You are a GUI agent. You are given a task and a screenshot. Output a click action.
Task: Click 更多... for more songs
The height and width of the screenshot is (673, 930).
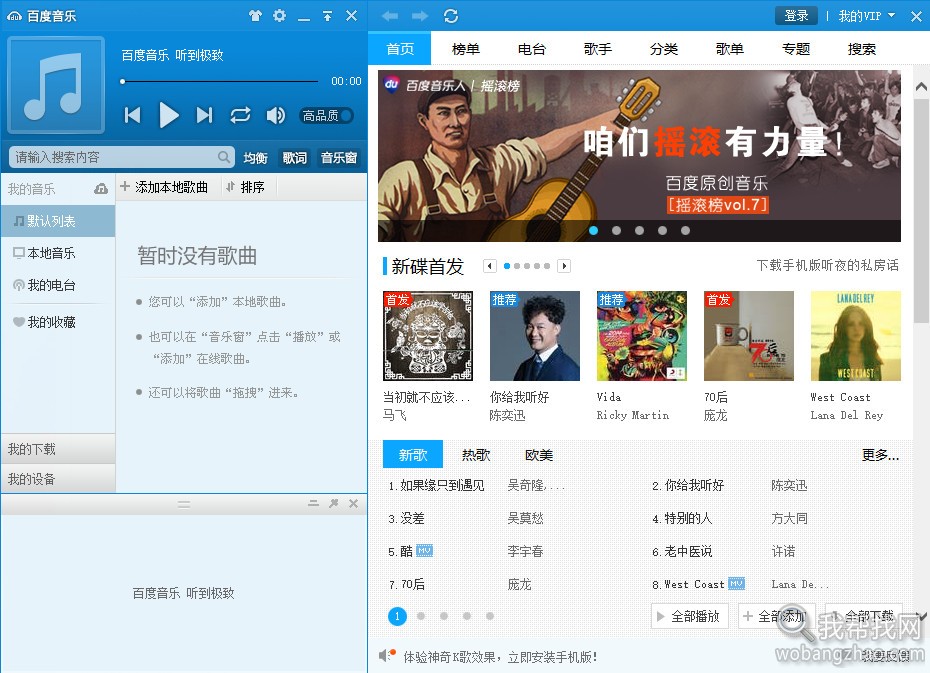[880, 455]
